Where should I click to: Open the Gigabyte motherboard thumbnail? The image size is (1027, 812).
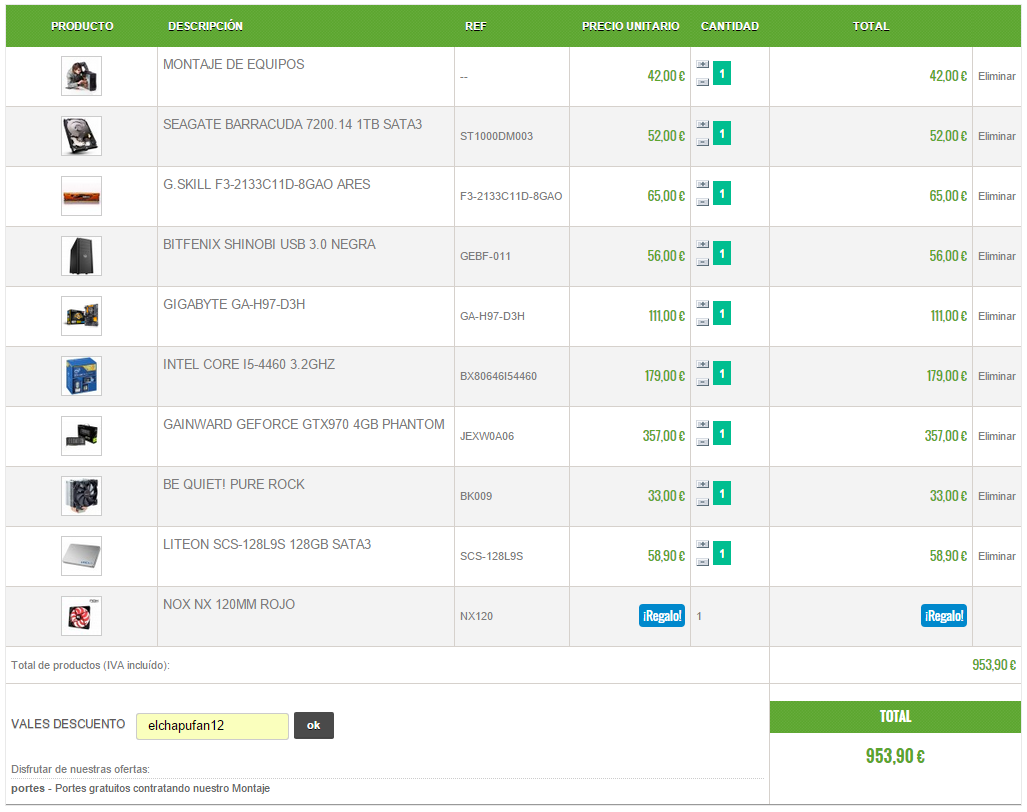81,316
